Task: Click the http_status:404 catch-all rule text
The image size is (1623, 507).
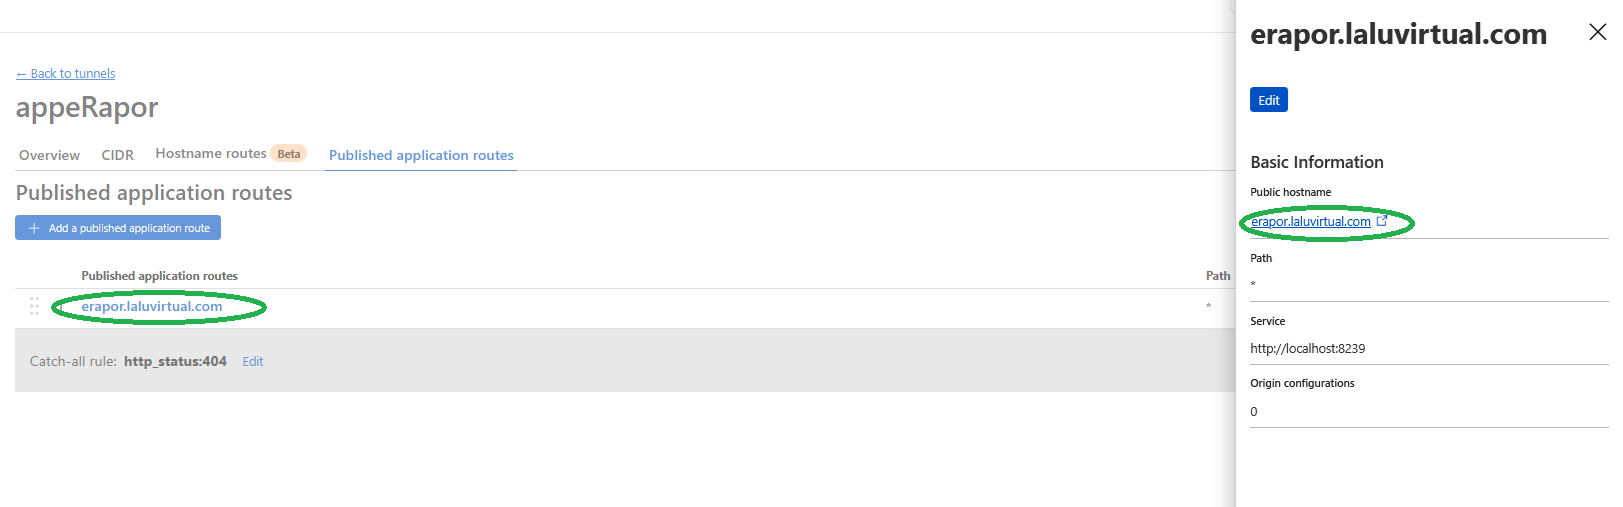Action: pos(175,362)
